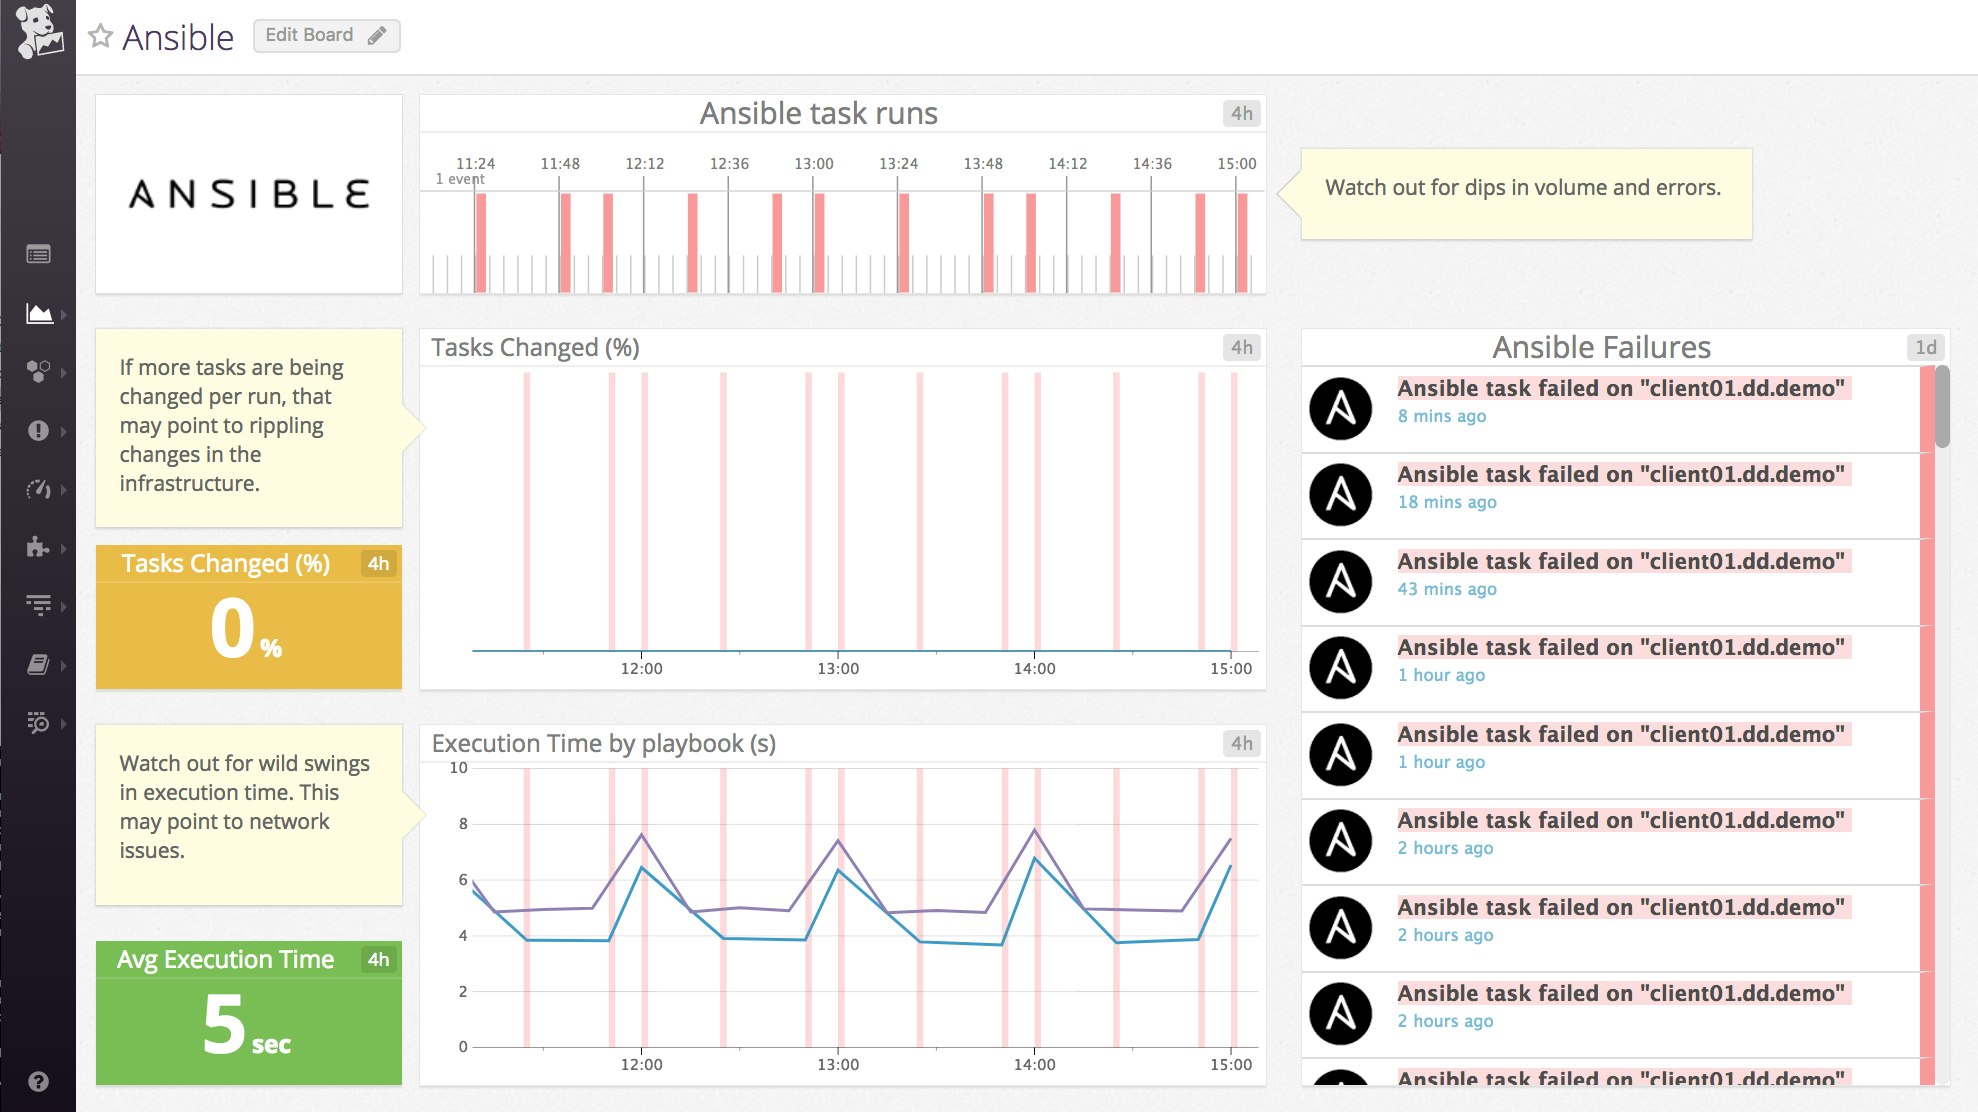Click the Edit Board button
Viewport: 1978px width, 1112px height.
pos(326,35)
